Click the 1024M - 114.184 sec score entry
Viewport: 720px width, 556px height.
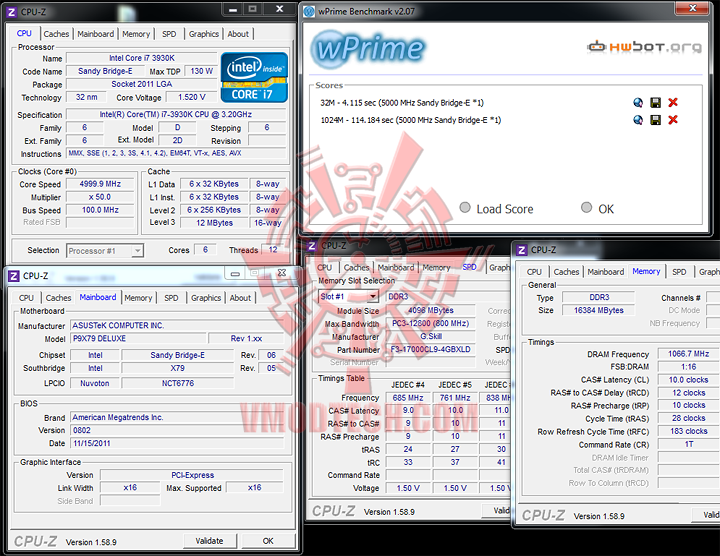click(x=411, y=120)
